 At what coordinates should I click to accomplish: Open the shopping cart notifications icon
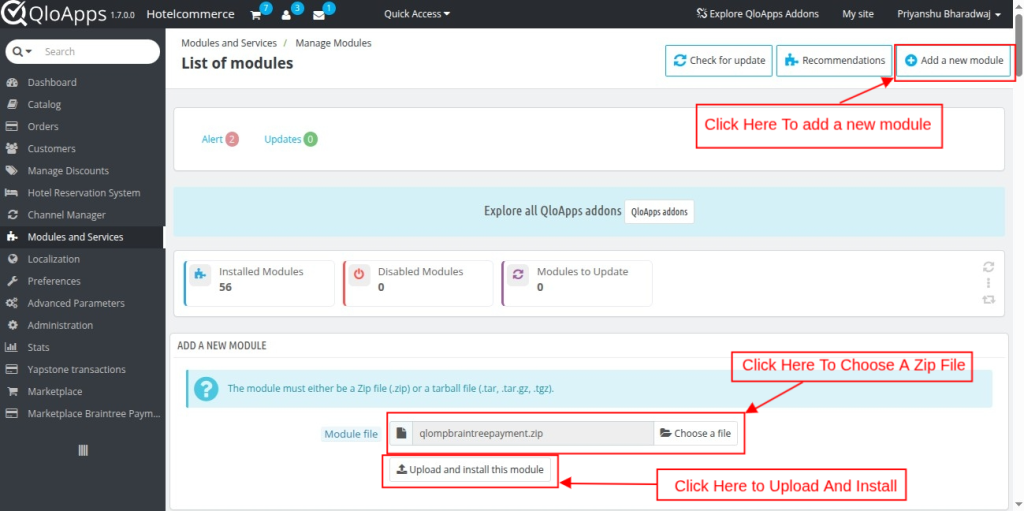(256, 15)
